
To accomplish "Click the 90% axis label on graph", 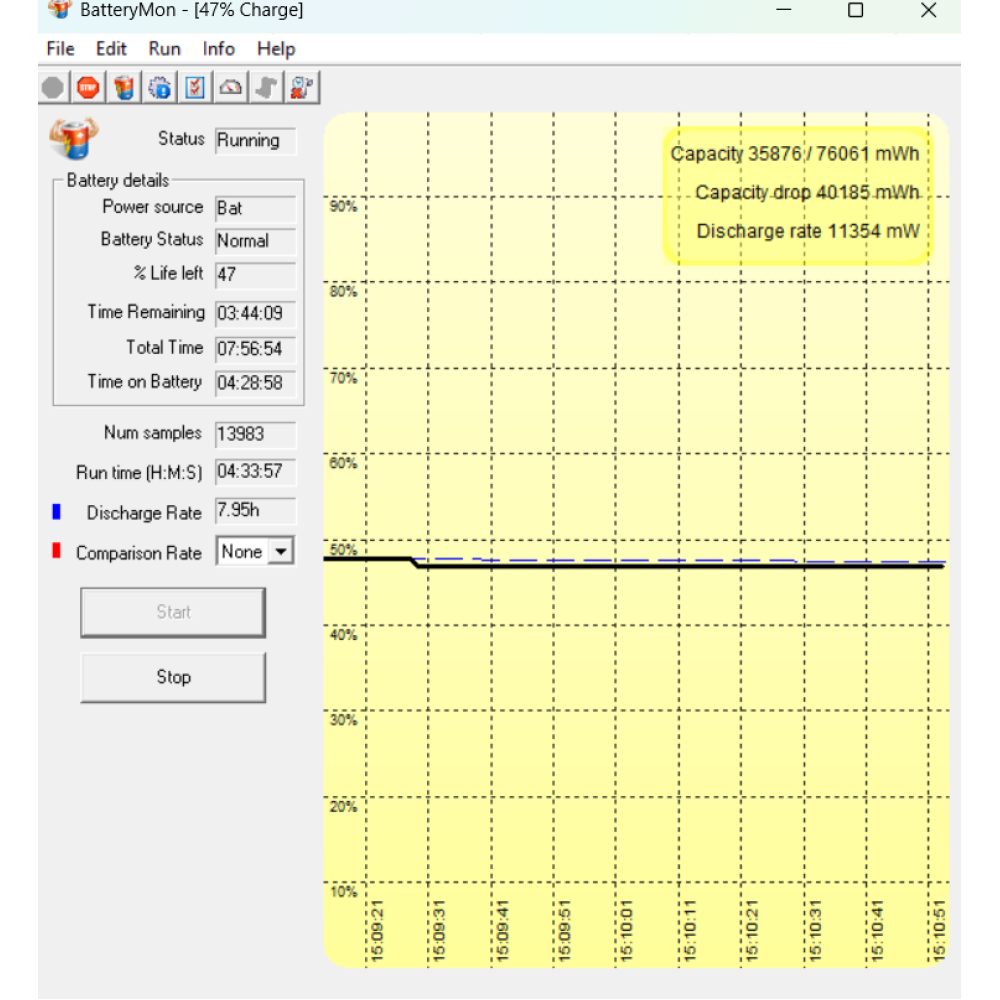I will click(x=343, y=207).
